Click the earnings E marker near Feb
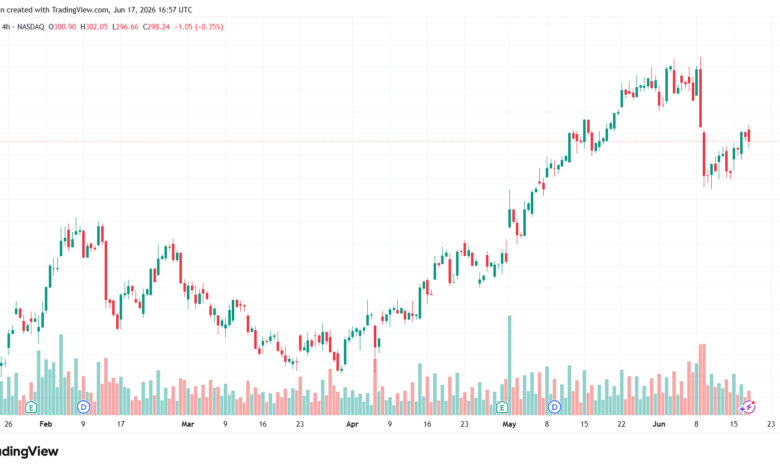This screenshot has height=470, width=780. (31, 408)
